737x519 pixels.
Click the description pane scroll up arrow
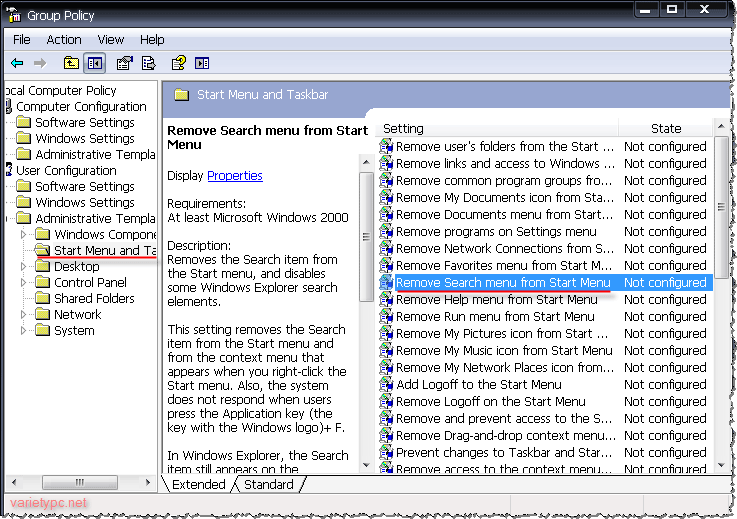pos(366,163)
